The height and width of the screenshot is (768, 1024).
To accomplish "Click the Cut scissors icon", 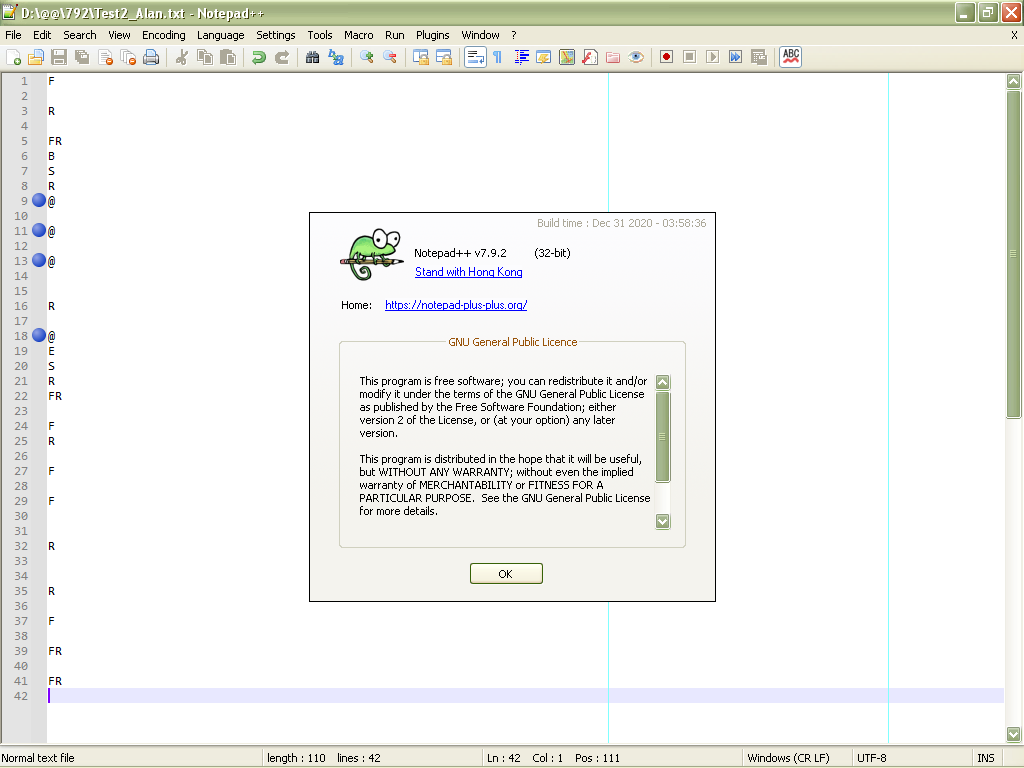I will [x=182, y=57].
